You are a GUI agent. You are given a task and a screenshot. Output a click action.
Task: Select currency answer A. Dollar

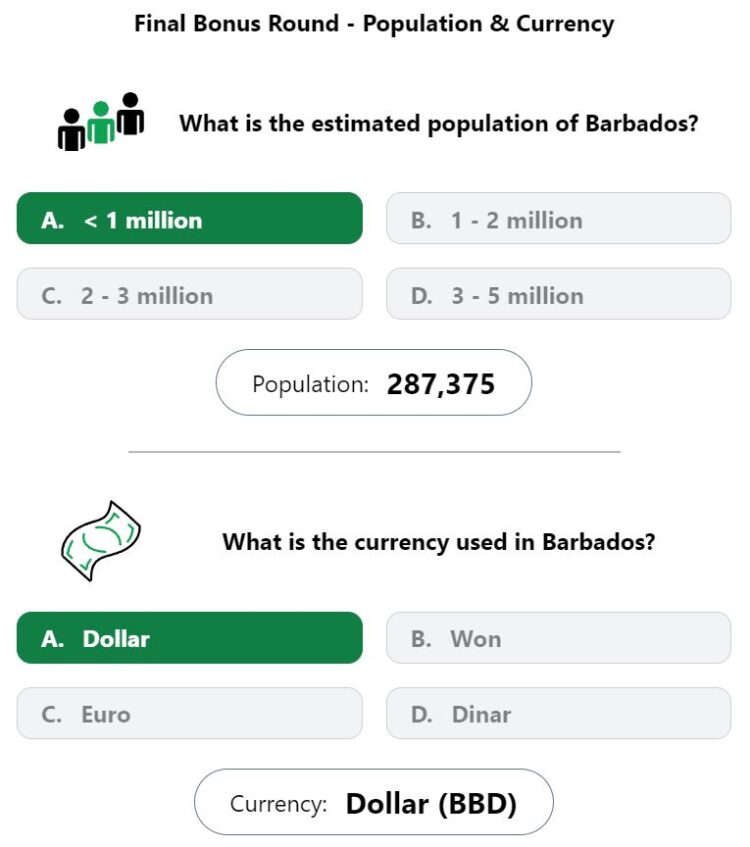point(190,638)
